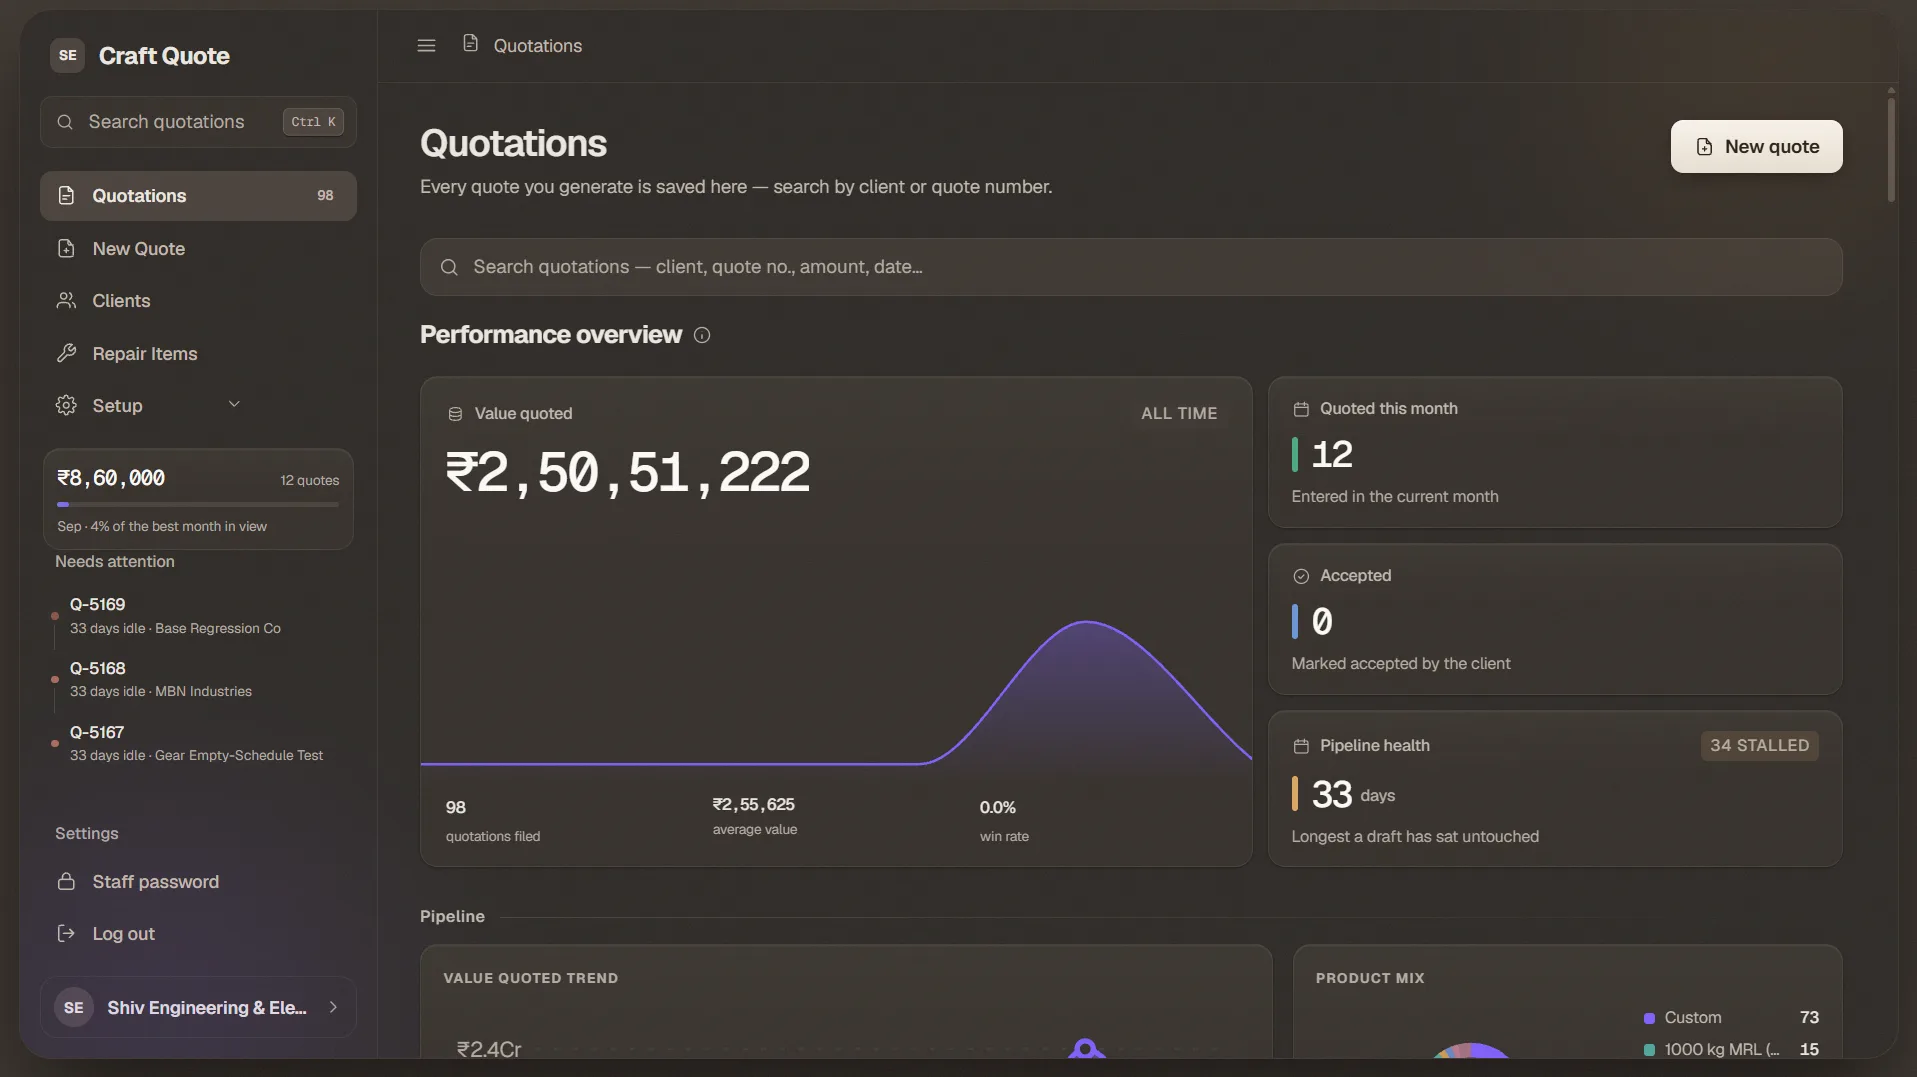Click the September best-month progress bar

click(198, 505)
